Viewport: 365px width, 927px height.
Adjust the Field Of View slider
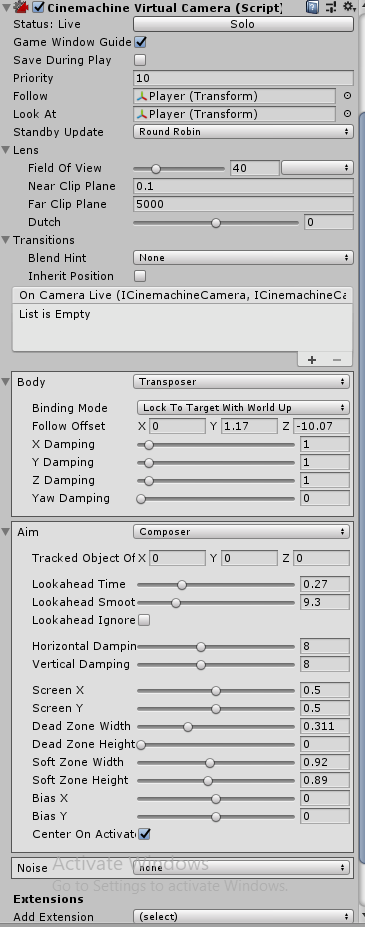[x=179, y=168]
